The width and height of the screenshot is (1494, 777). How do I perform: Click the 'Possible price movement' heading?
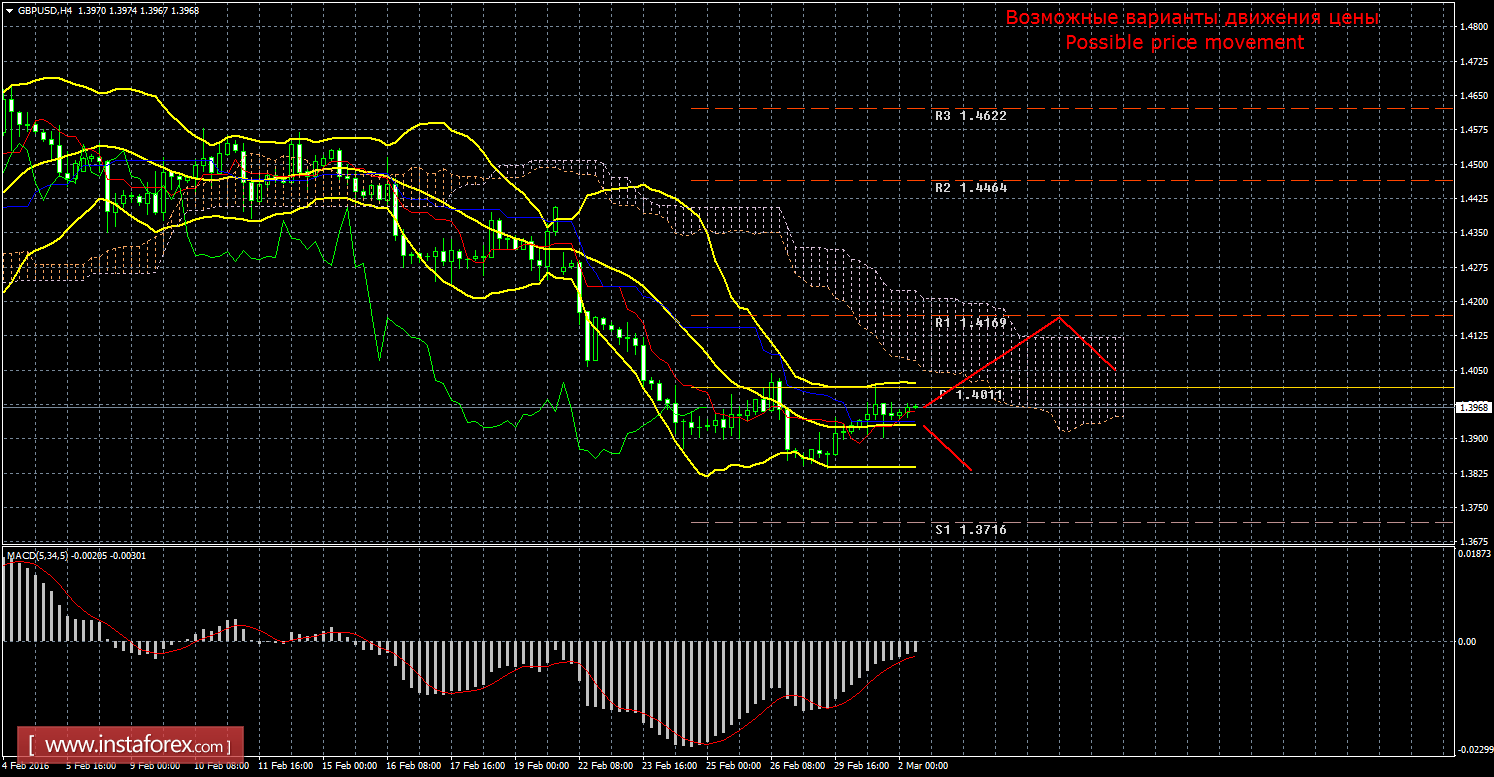[1184, 43]
